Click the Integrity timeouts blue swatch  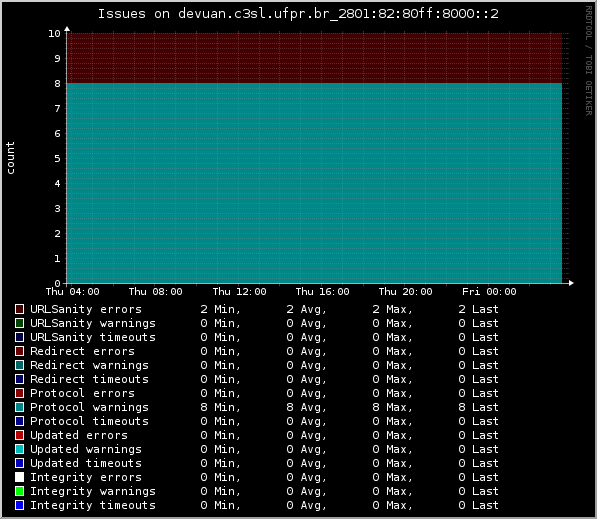pos(19,505)
